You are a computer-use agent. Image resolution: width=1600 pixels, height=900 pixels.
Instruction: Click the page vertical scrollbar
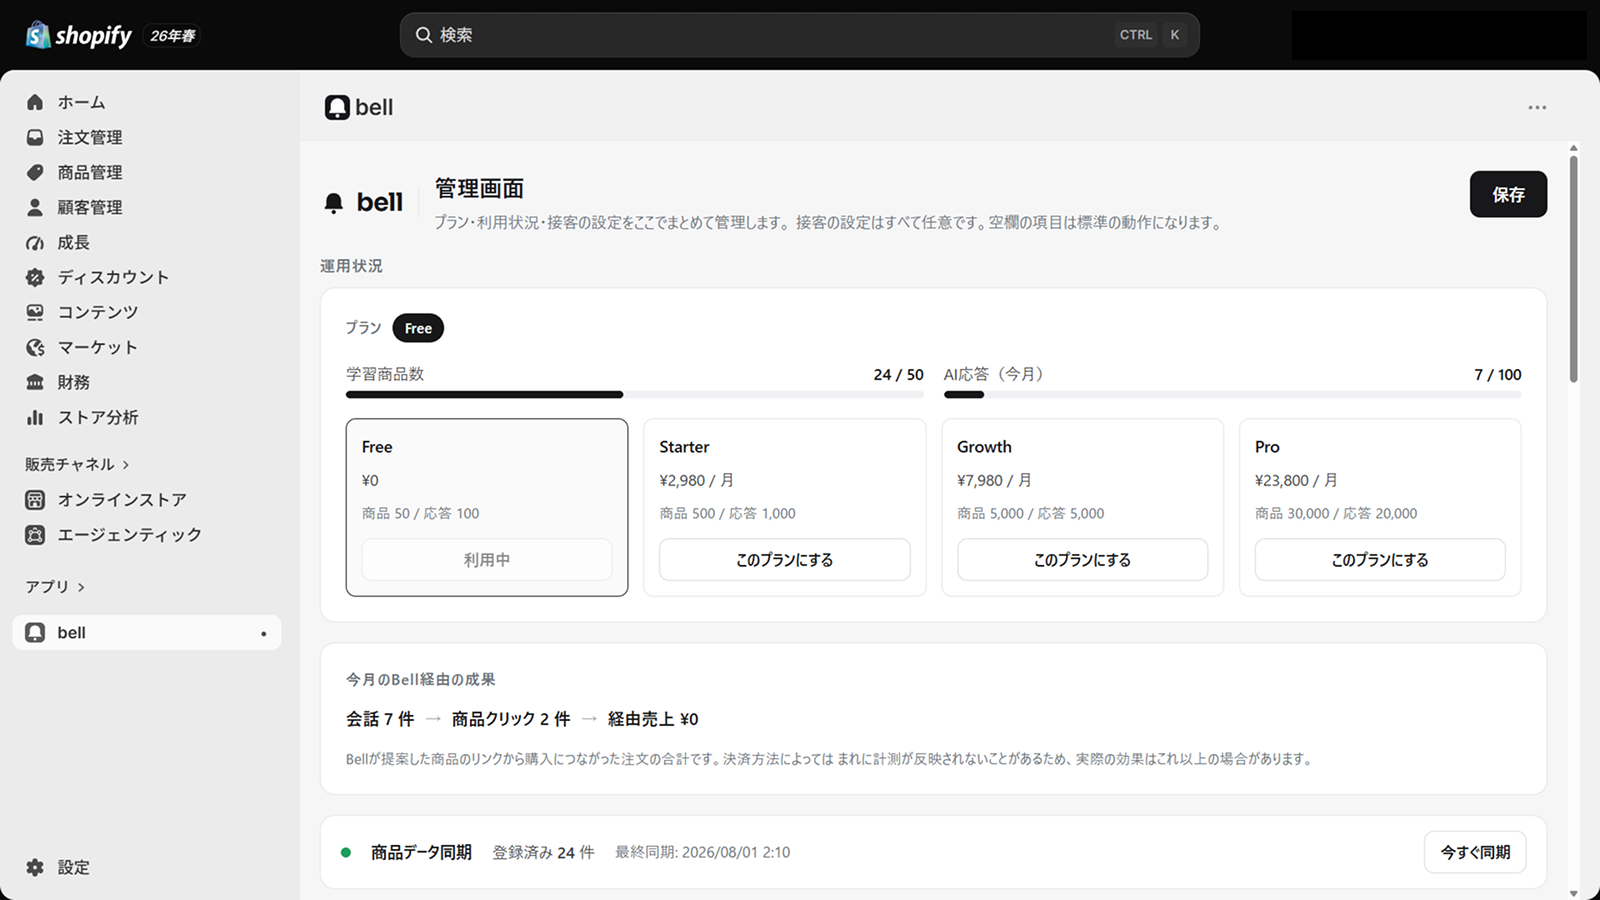1573,268
